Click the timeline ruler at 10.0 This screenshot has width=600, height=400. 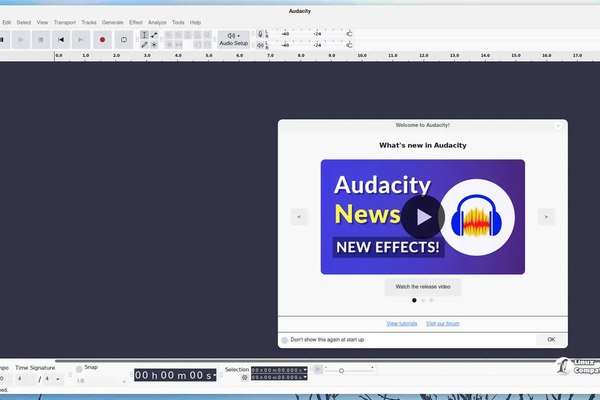point(362,56)
